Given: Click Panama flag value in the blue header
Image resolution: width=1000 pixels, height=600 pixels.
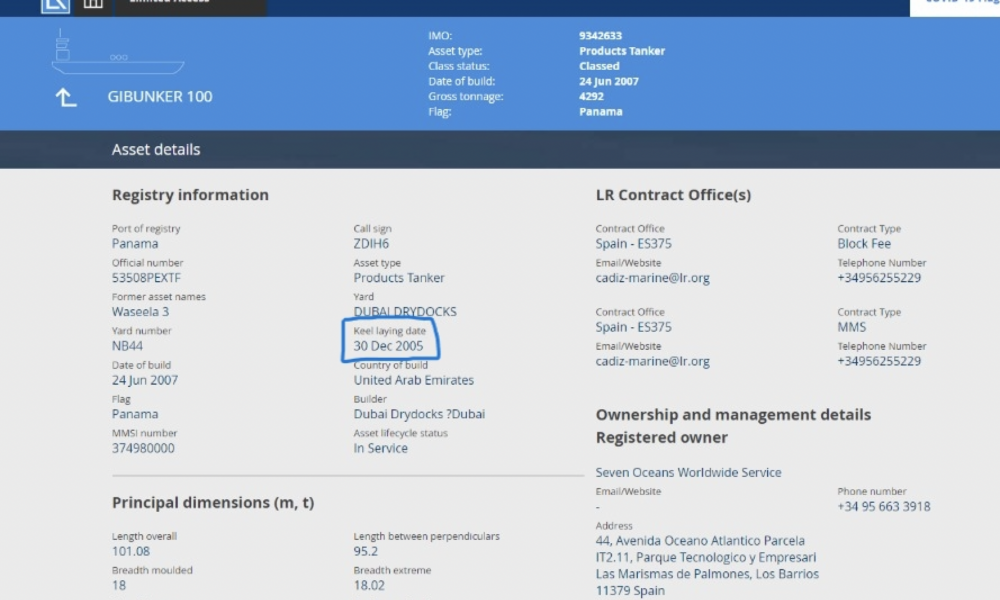Looking at the screenshot, I should (600, 112).
